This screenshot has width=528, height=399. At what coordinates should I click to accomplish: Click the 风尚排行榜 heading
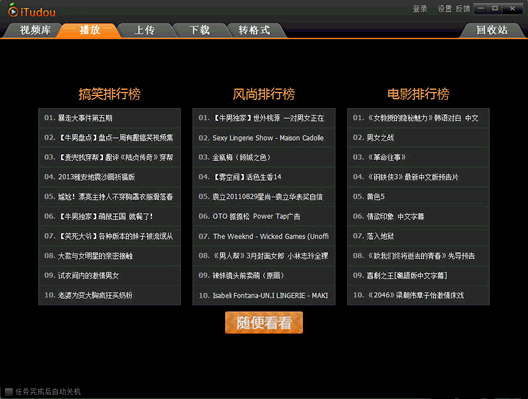[264, 94]
